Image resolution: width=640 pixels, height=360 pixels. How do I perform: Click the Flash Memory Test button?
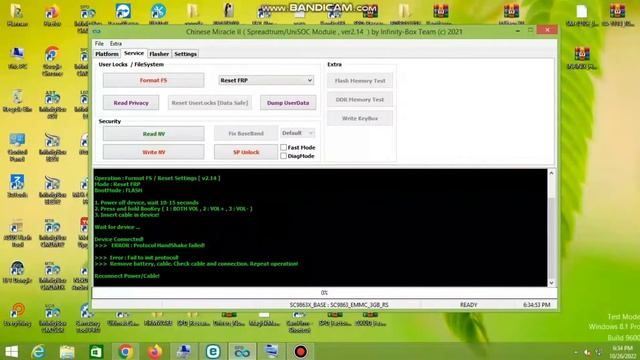pos(360,81)
